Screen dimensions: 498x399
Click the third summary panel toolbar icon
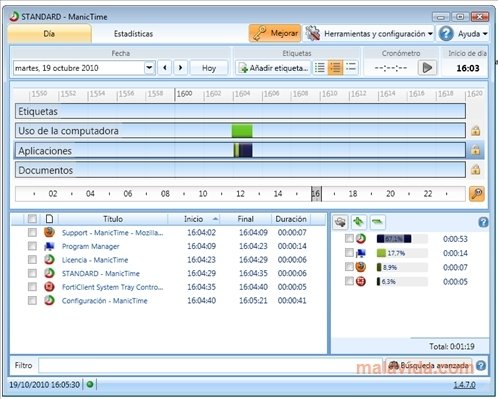(377, 222)
